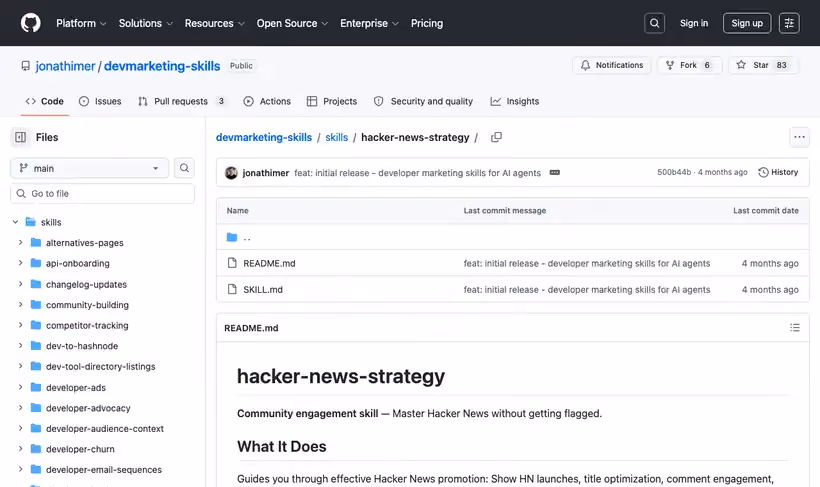Select developer-audience-context in file tree

point(105,428)
